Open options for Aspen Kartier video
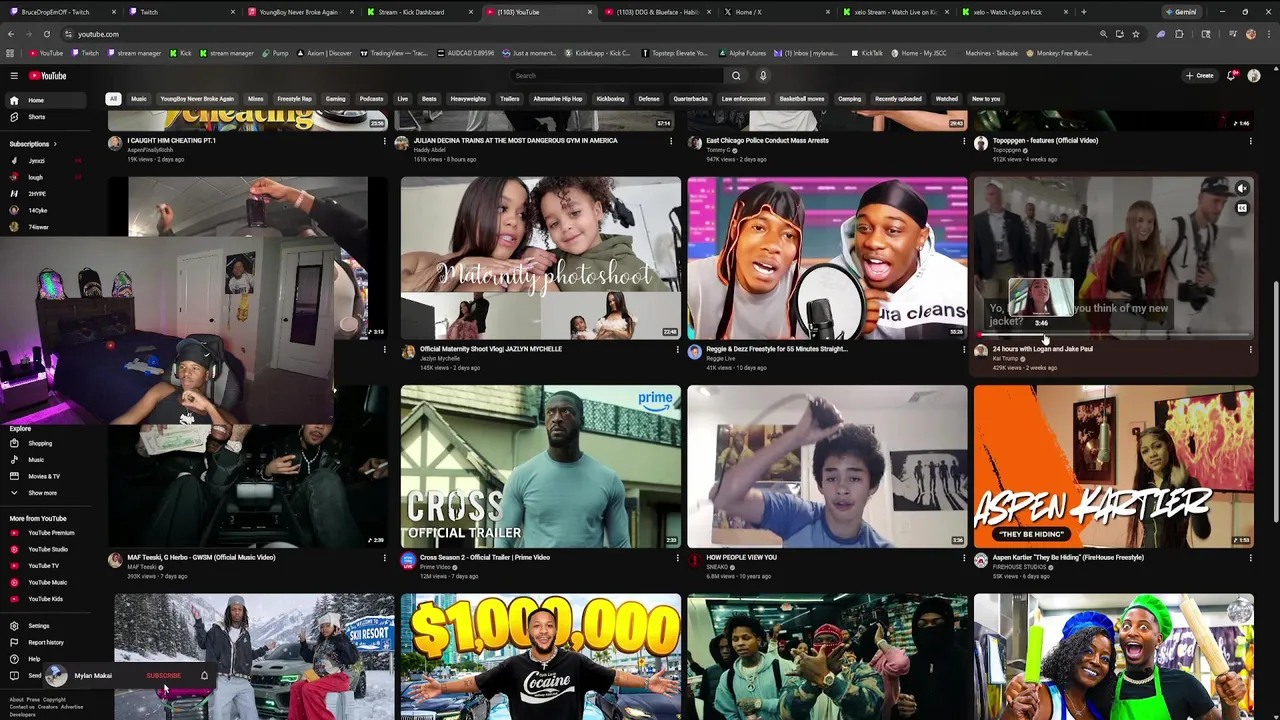 pyautogui.click(x=1250, y=558)
